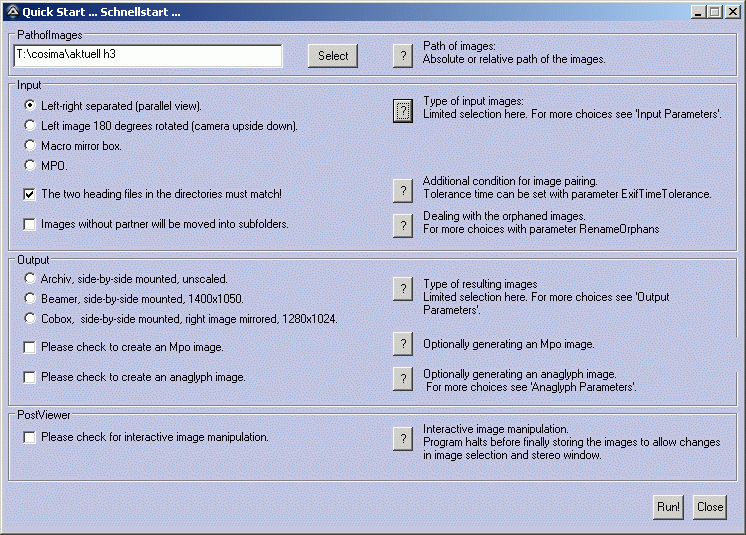746x535 pixels.
Task: Choose Archiv side-by-side unscaled output
Action: click(x=30, y=278)
